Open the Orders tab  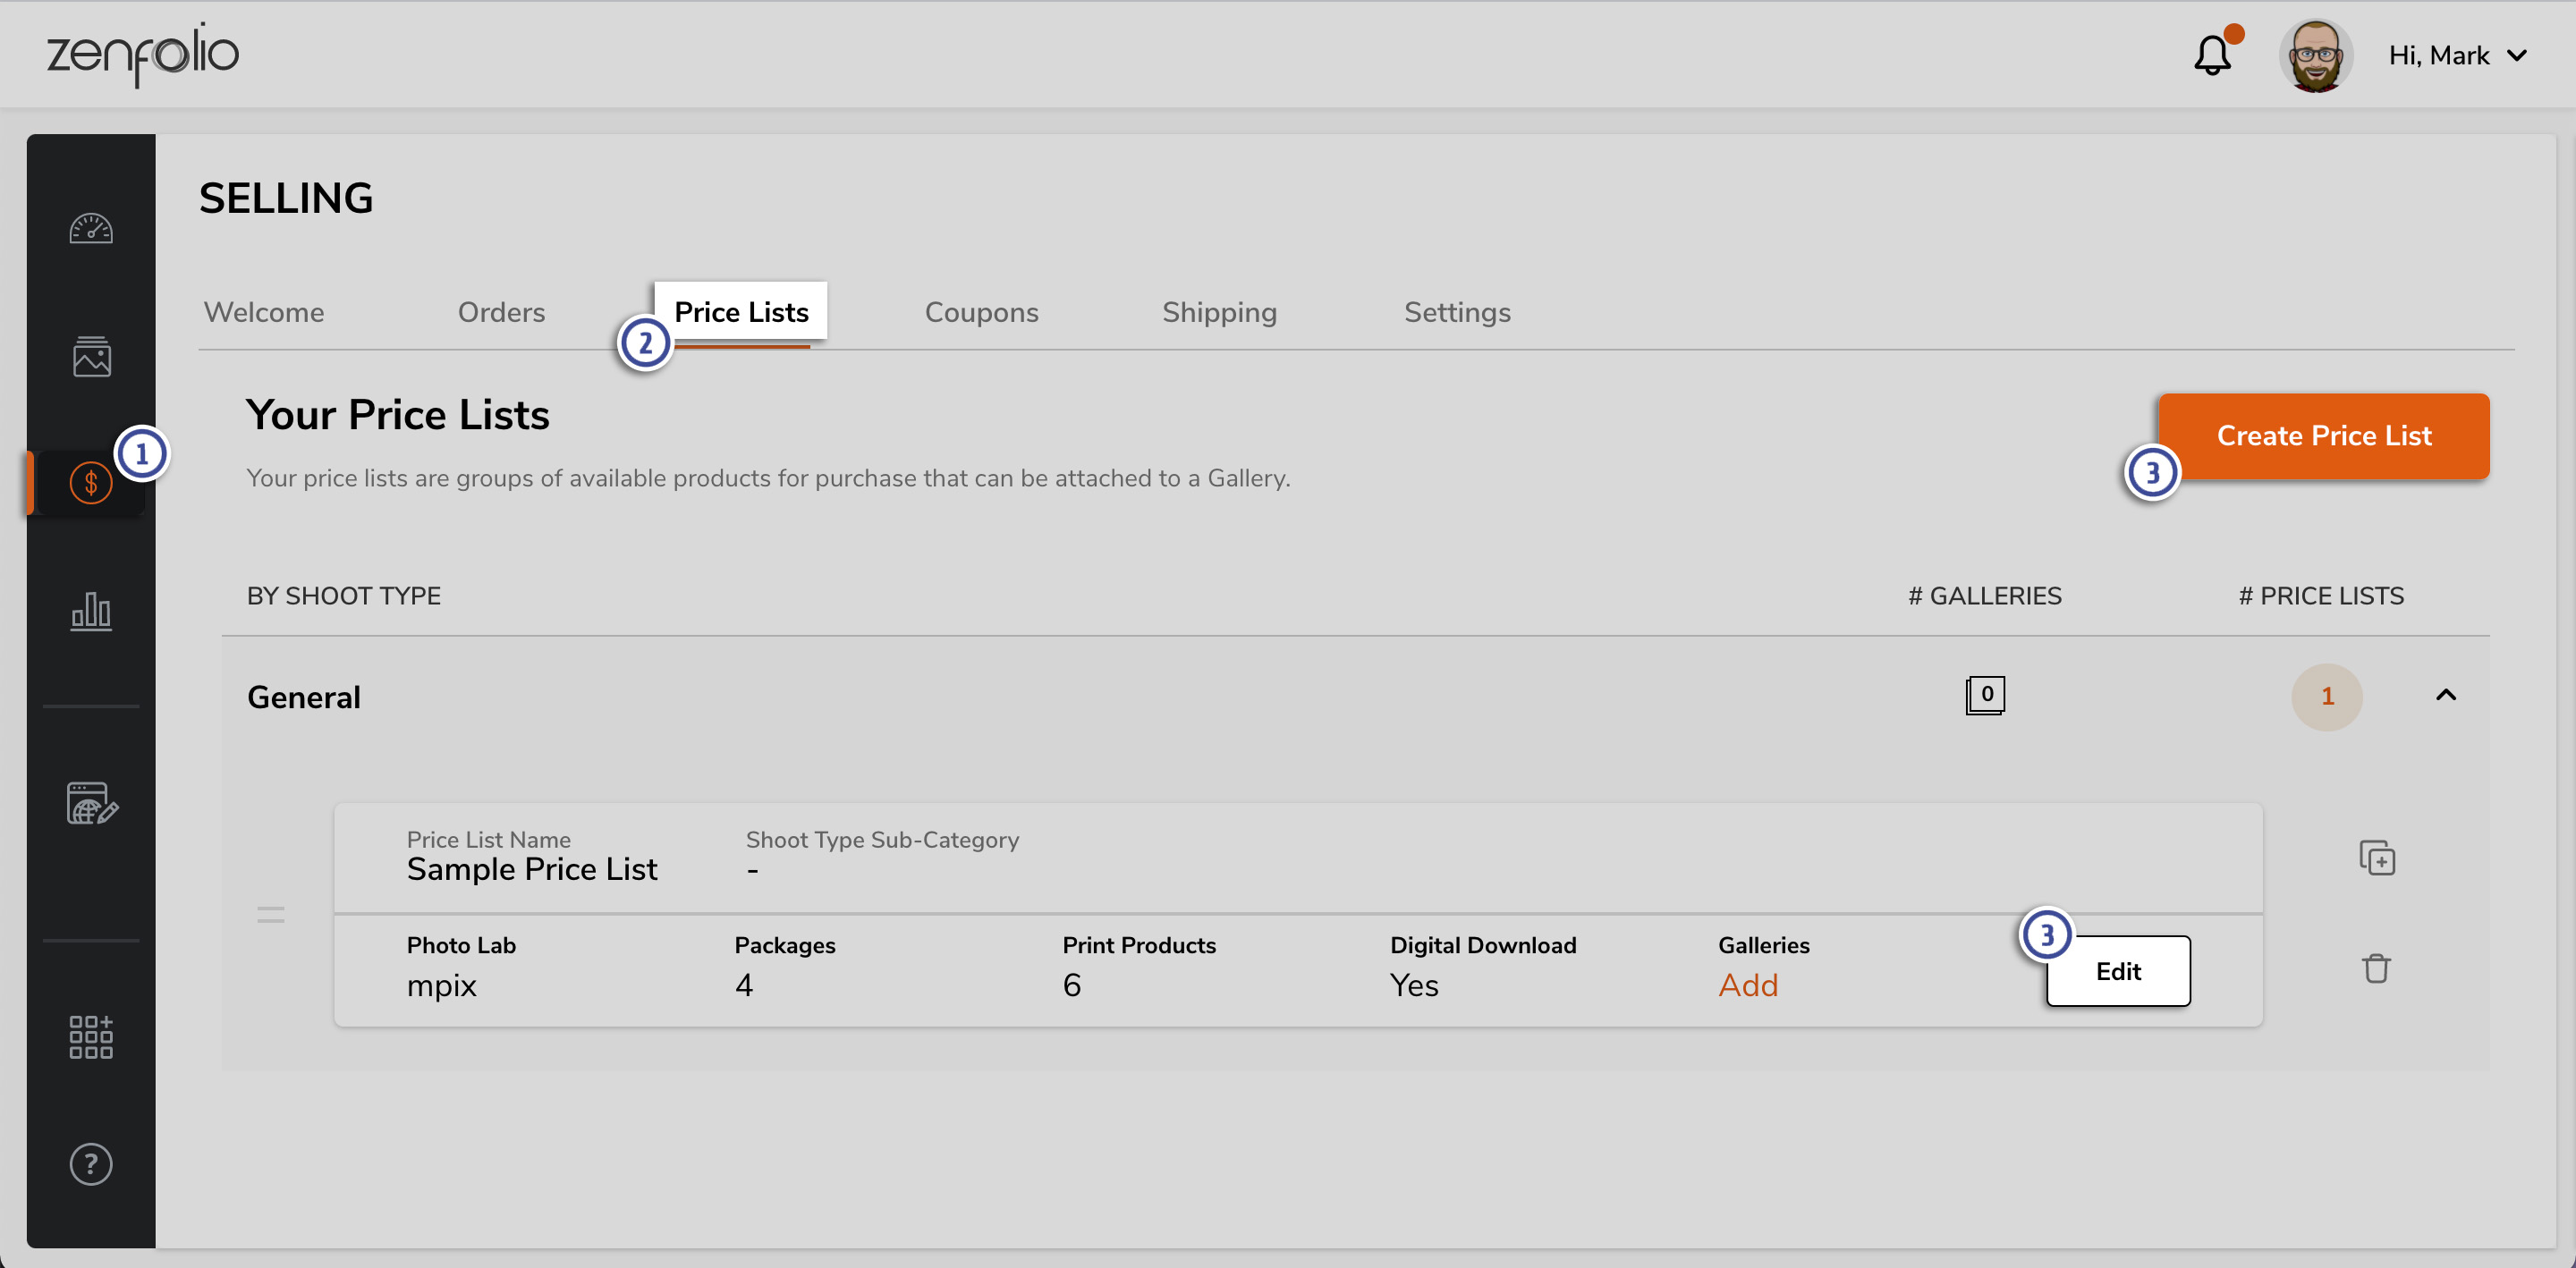click(x=501, y=312)
